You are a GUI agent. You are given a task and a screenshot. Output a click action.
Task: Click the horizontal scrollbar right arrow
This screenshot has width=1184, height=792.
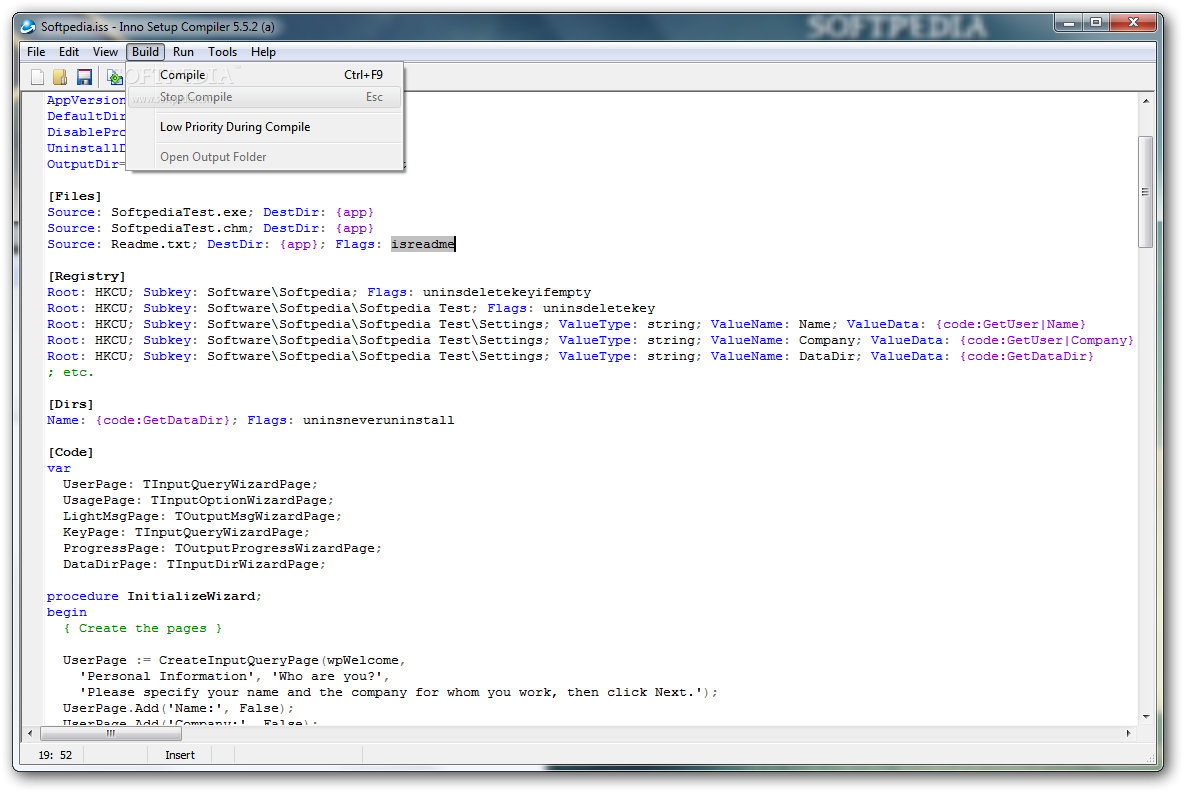tap(1128, 733)
